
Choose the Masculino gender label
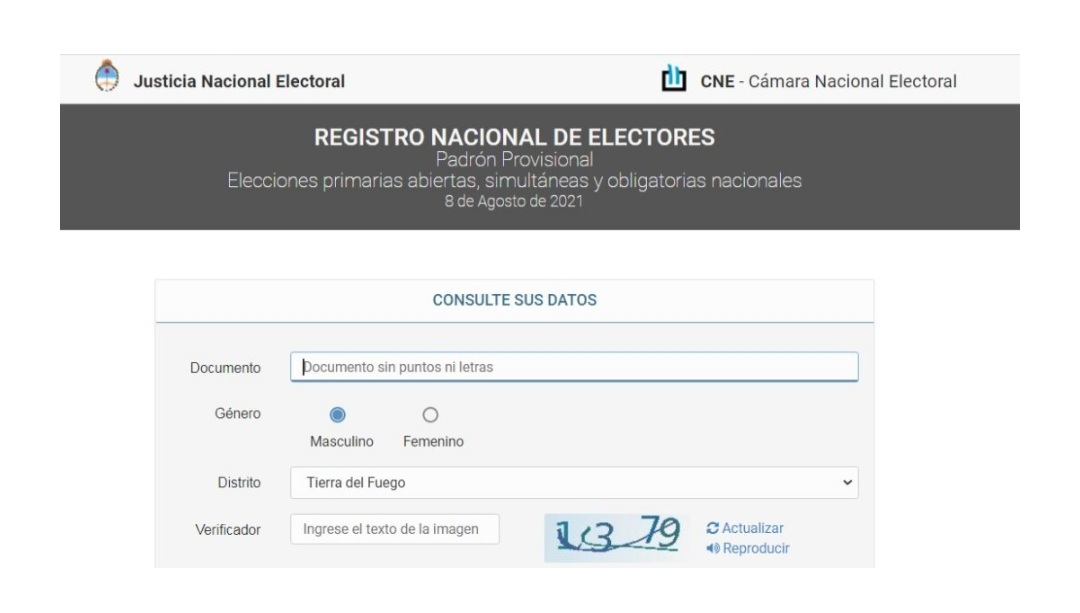tap(342, 441)
